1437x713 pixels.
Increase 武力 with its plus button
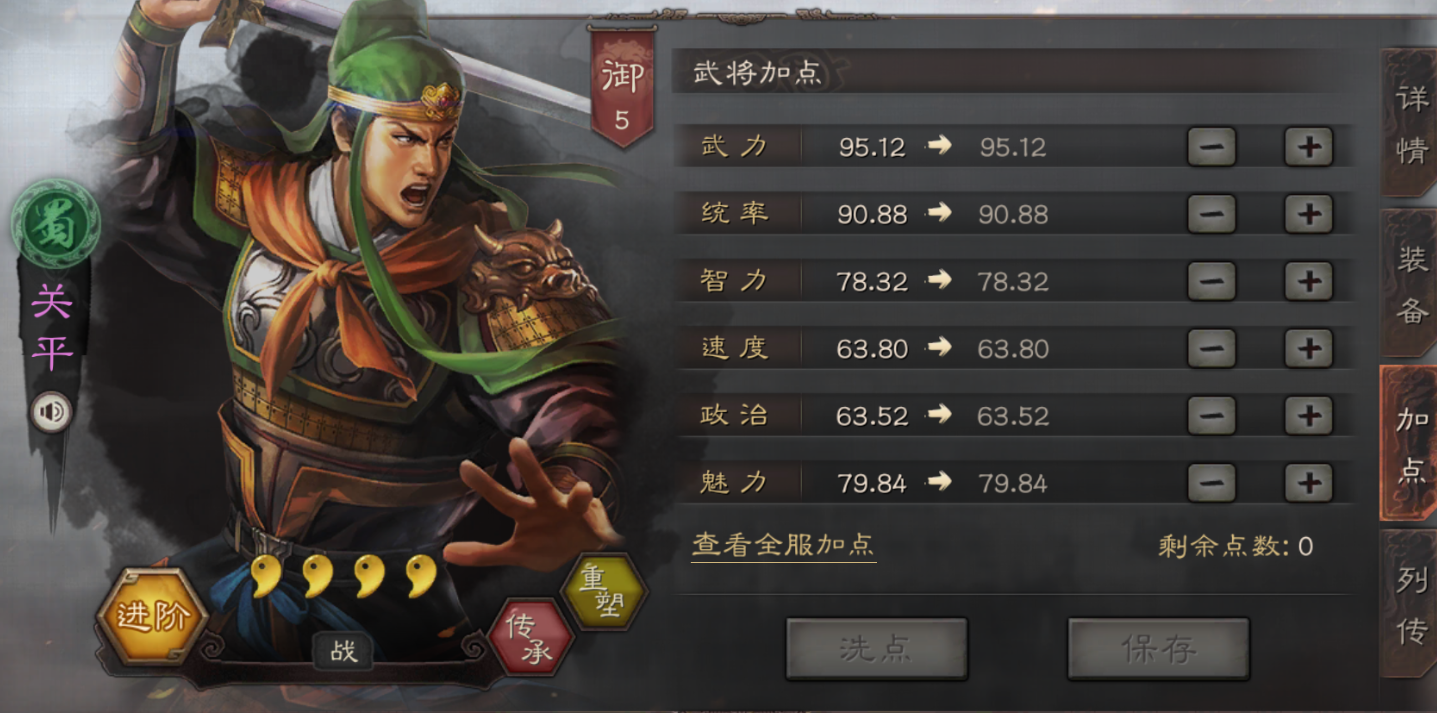click(x=1308, y=147)
